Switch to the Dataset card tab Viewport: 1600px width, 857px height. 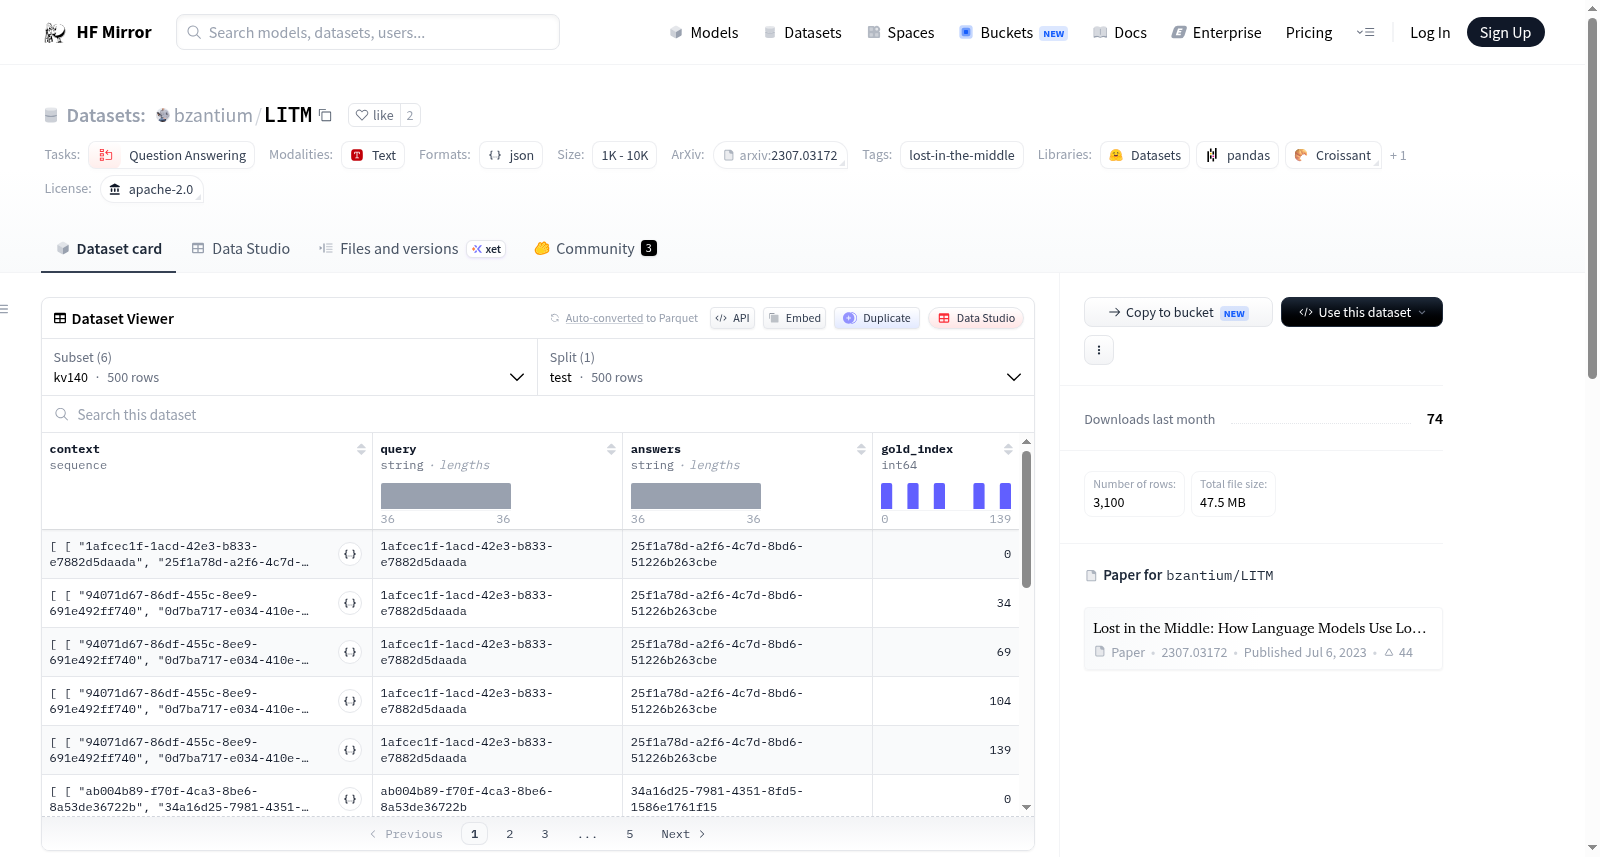coord(109,249)
